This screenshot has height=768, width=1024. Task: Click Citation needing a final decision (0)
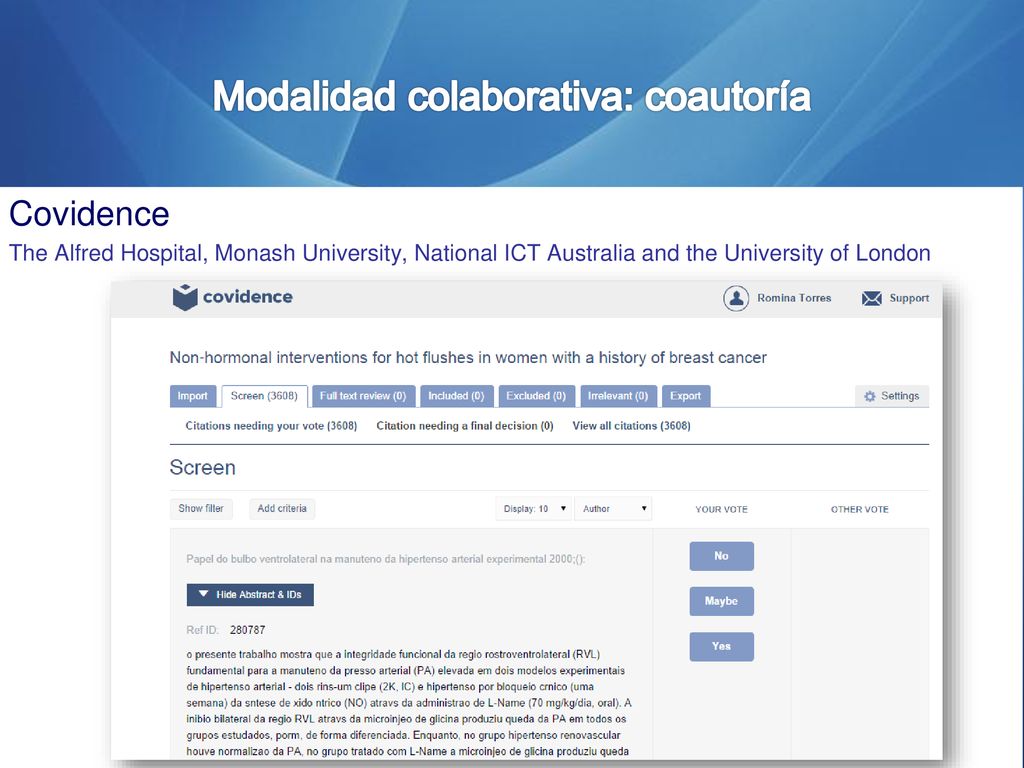465,426
